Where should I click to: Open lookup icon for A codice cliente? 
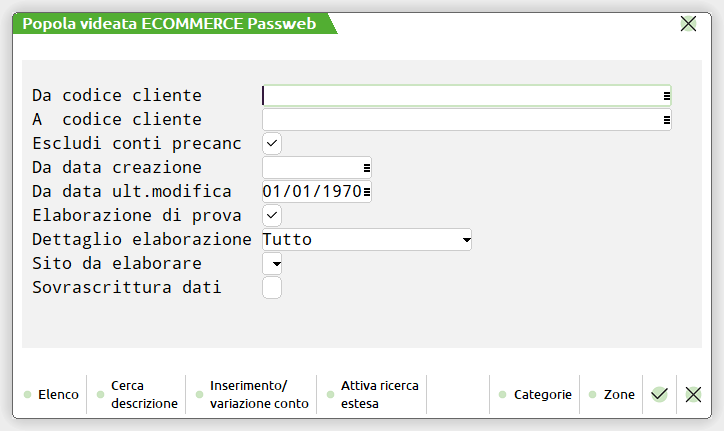[x=666, y=120]
